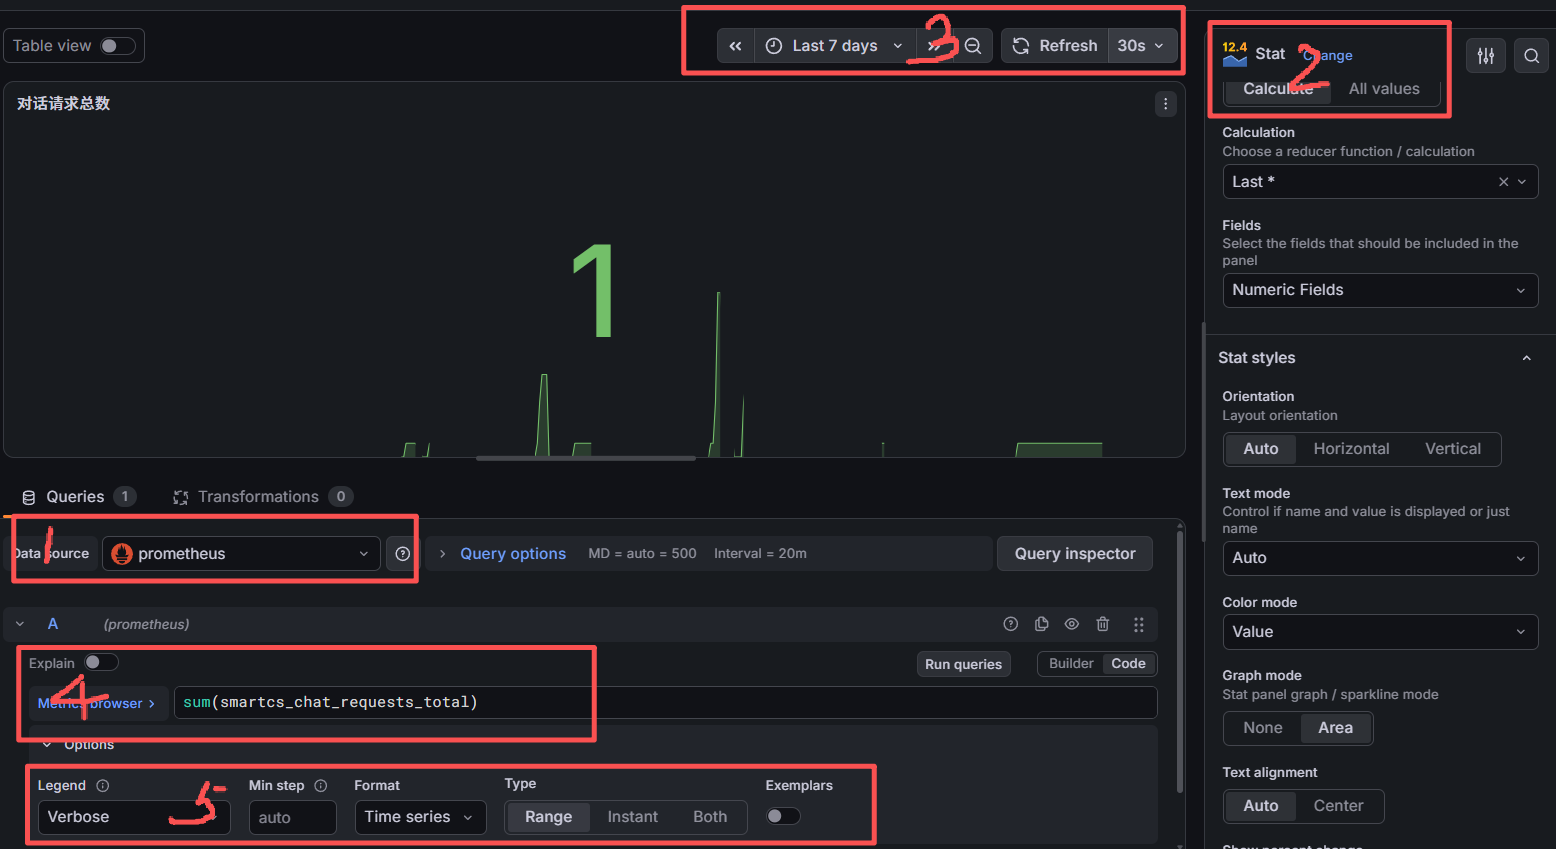The width and height of the screenshot is (1556, 849).
Task: Select the All values option
Action: tap(1384, 89)
